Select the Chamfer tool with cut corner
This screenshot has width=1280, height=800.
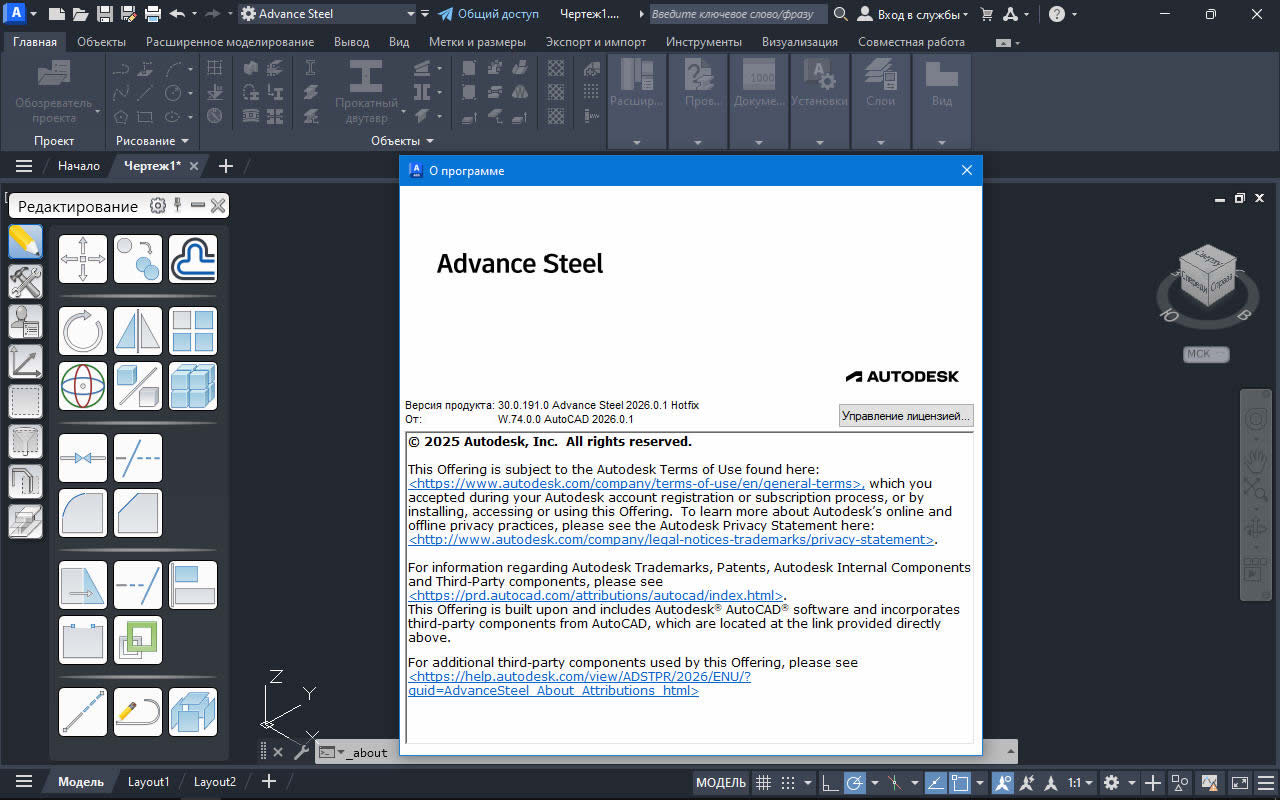[x=138, y=513]
